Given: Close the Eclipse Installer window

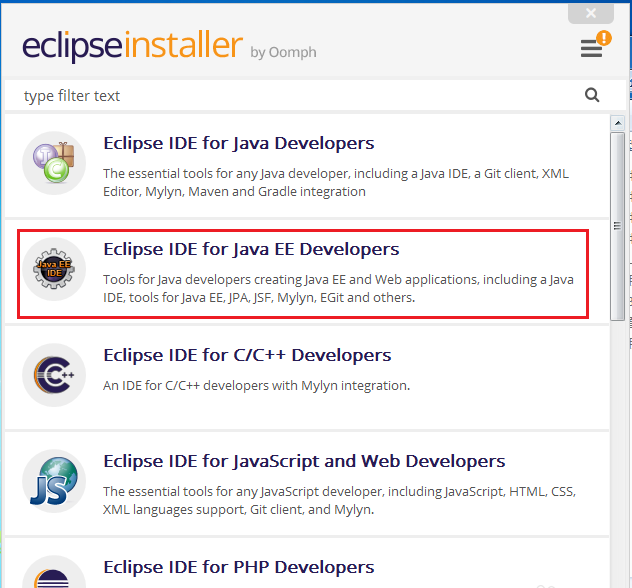Looking at the screenshot, I should tap(591, 13).
